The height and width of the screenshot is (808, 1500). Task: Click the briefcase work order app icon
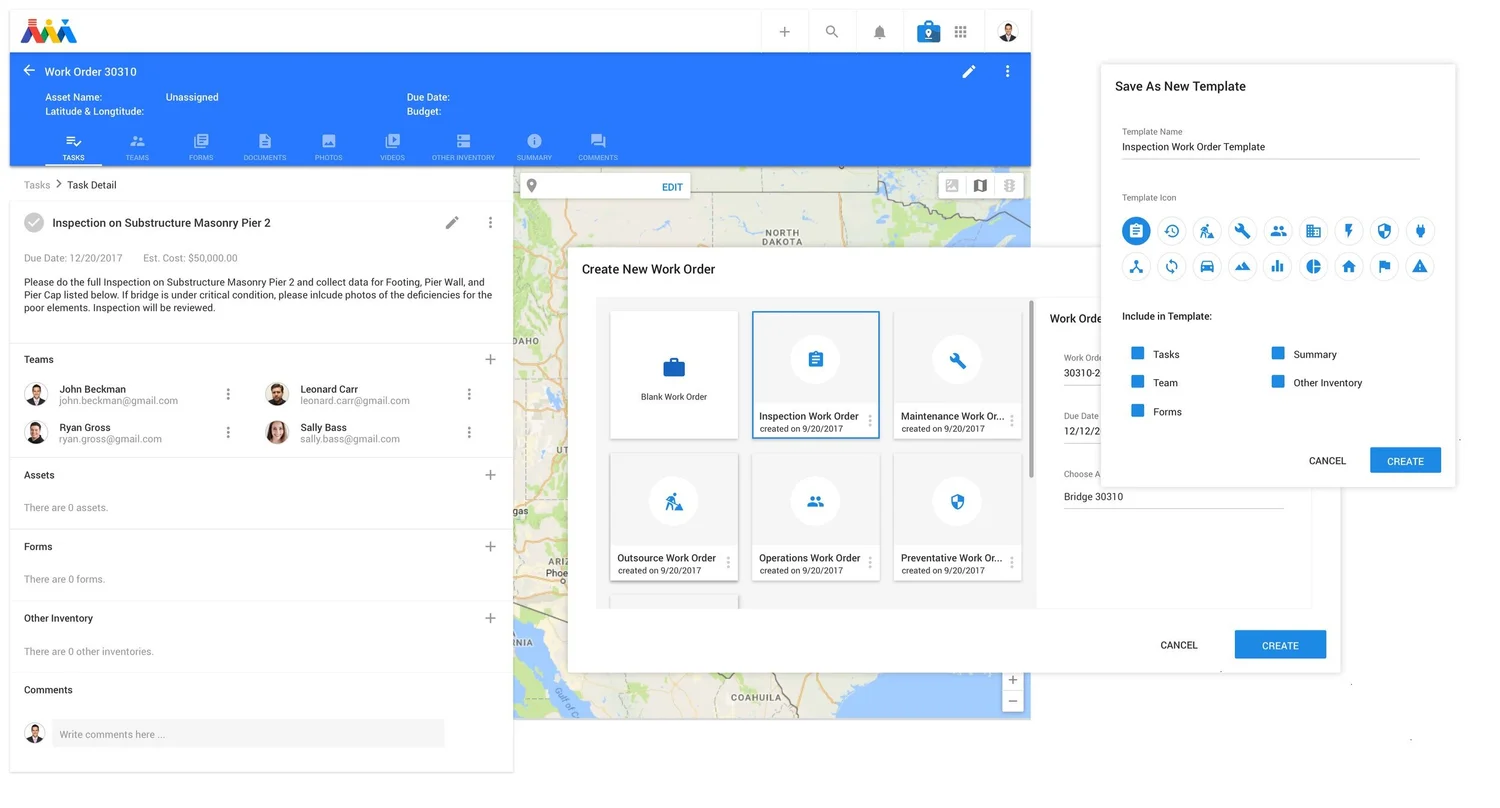pyautogui.click(x=928, y=32)
